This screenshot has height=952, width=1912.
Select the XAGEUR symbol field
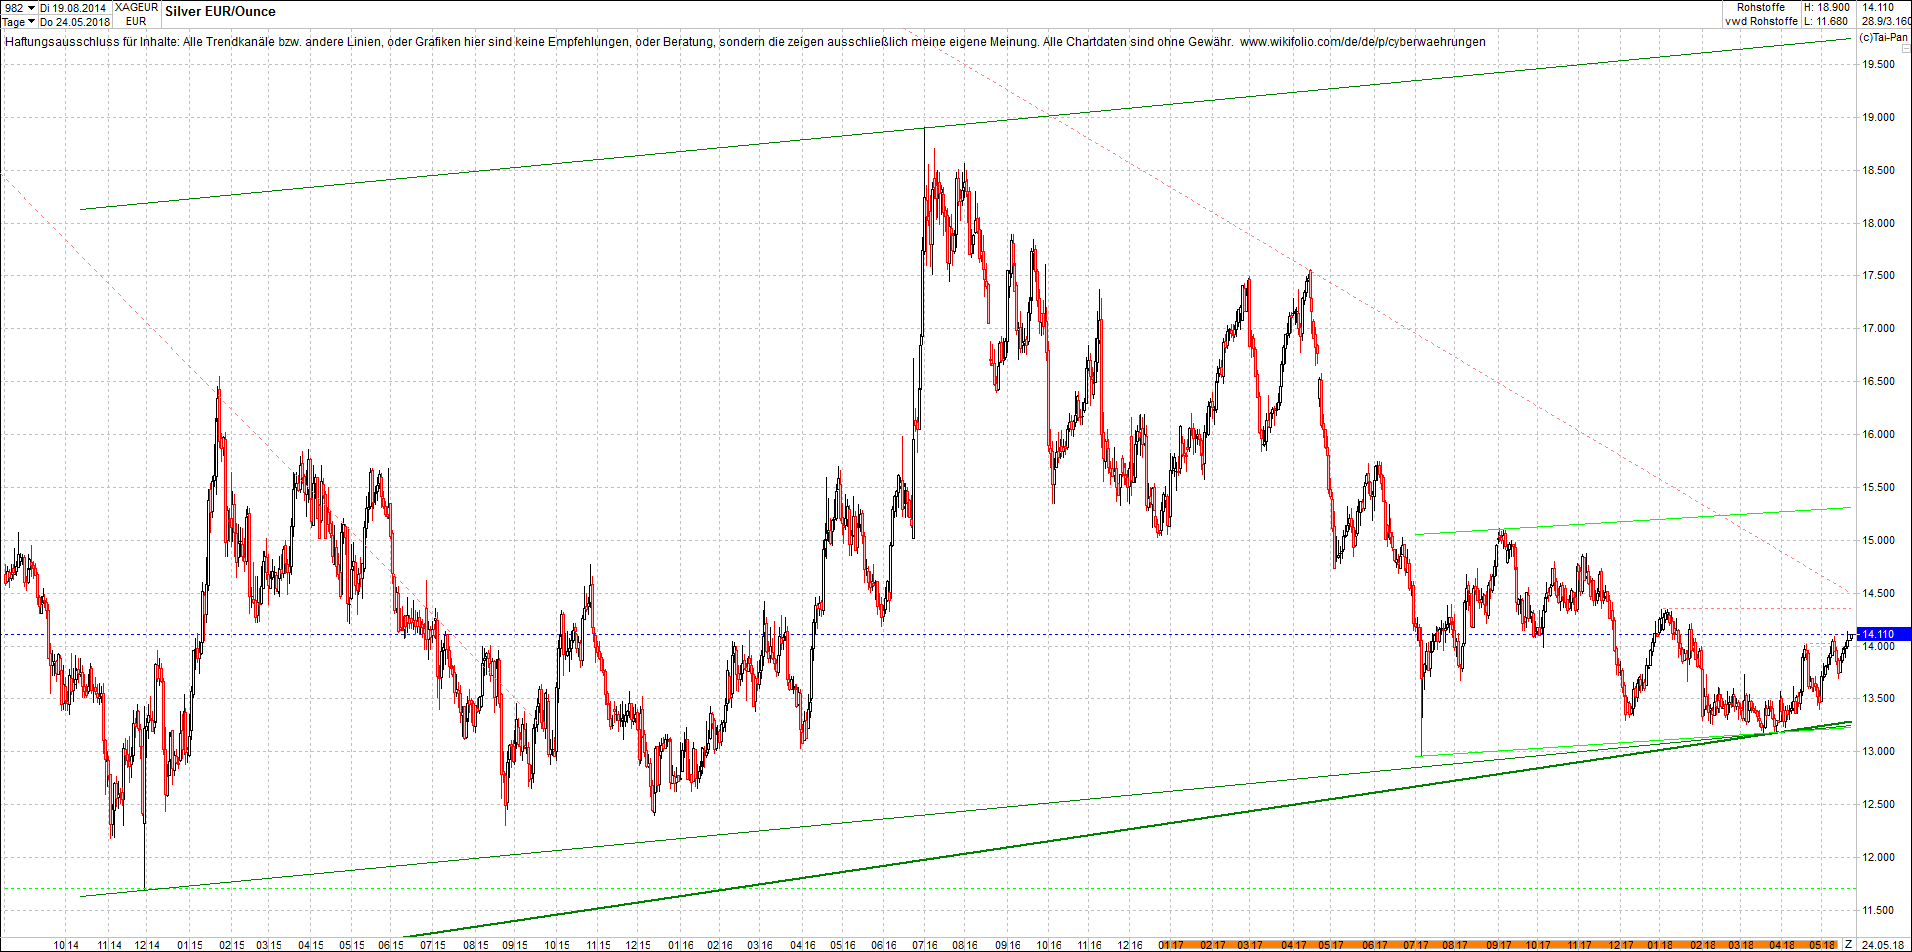(136, 8)
